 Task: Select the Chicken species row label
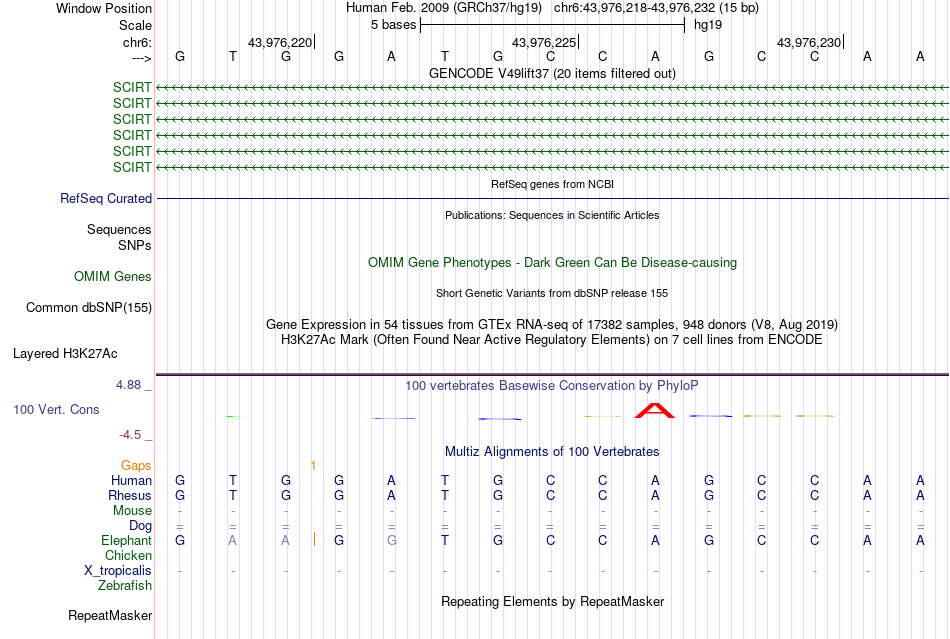click(128, 555)
